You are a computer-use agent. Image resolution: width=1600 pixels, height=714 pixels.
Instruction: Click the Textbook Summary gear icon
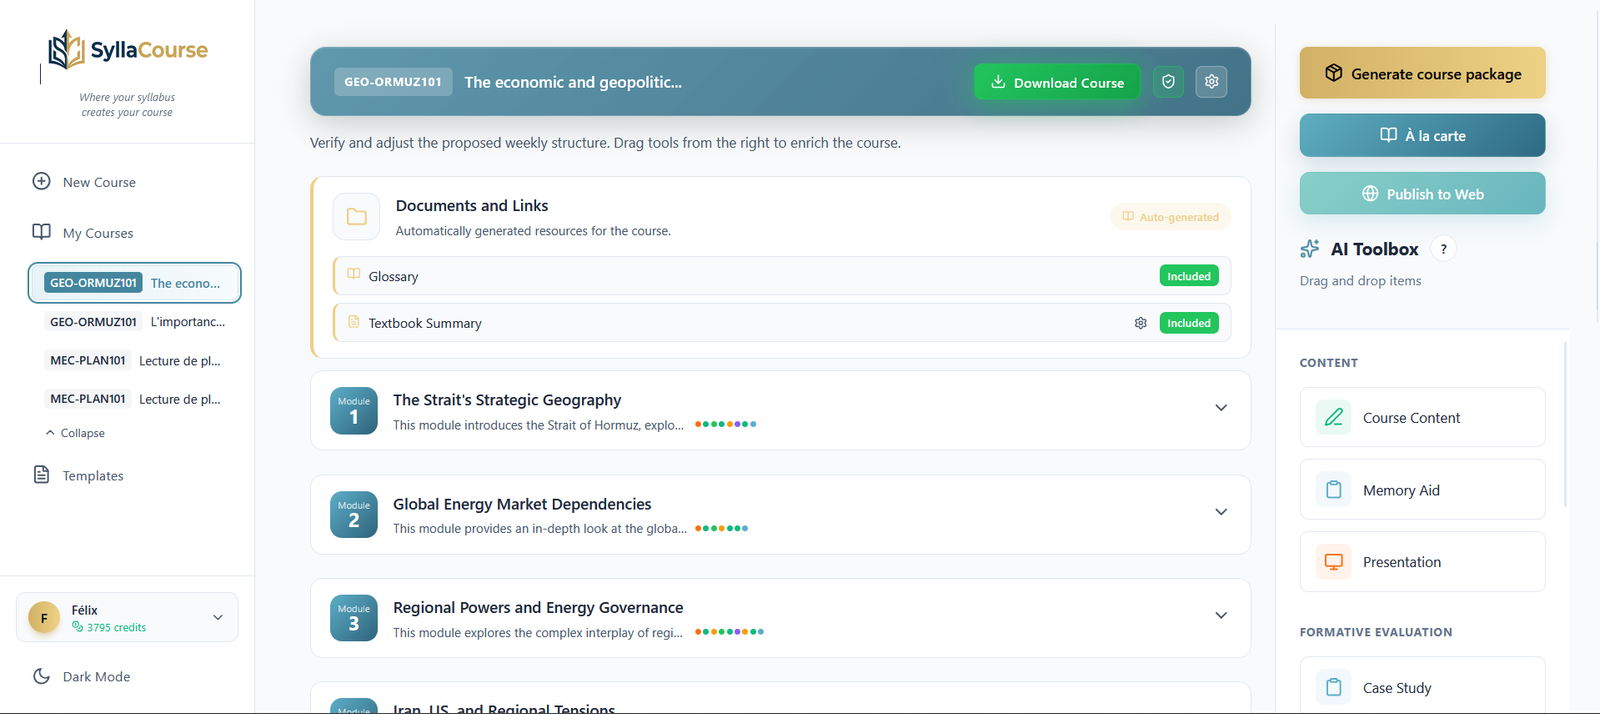click(1140, 323)
